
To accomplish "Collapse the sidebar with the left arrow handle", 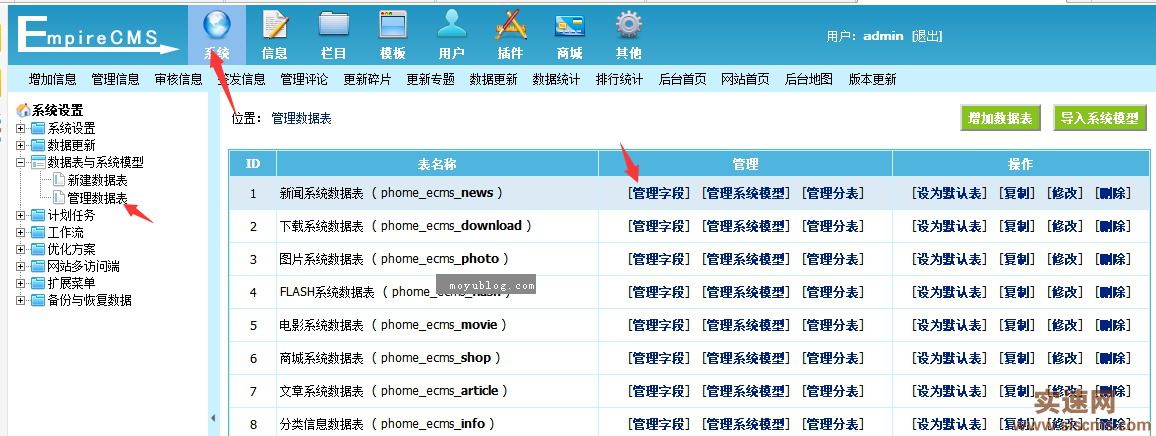I will pyautogui.click(x=214, y=418).
